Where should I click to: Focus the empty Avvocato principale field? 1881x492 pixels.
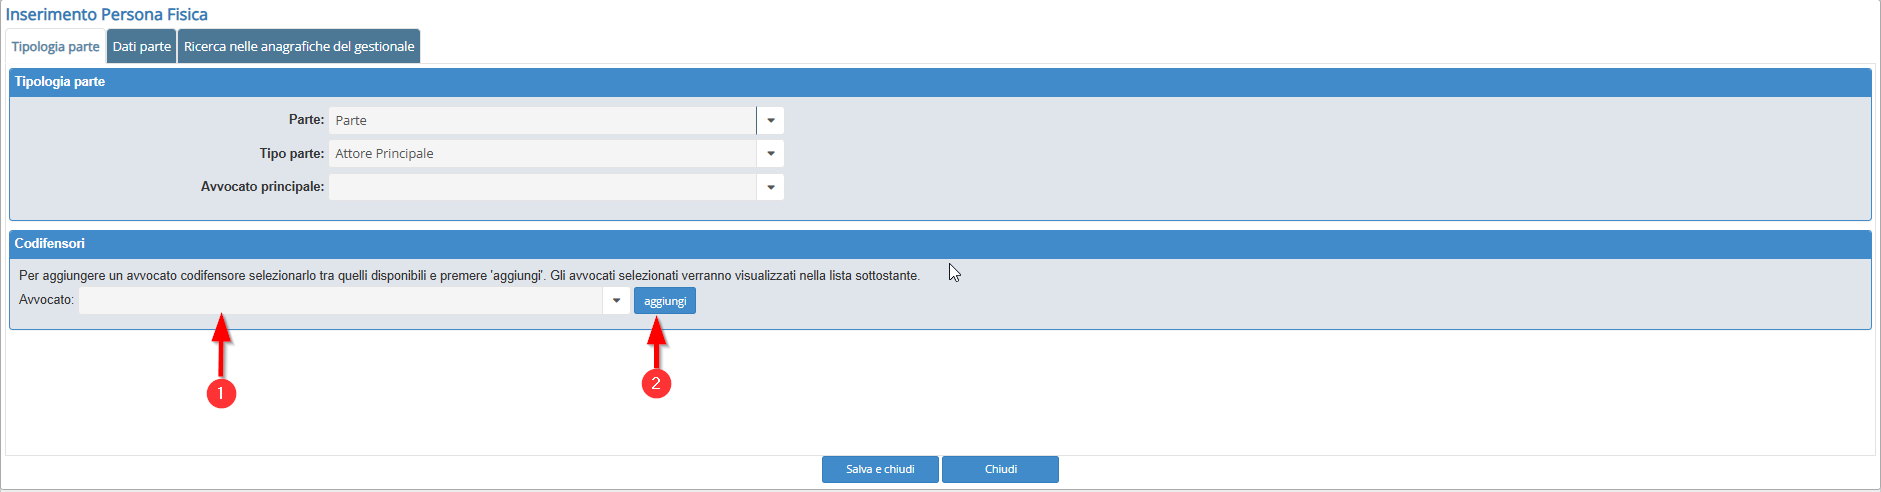tap(542, 187)
